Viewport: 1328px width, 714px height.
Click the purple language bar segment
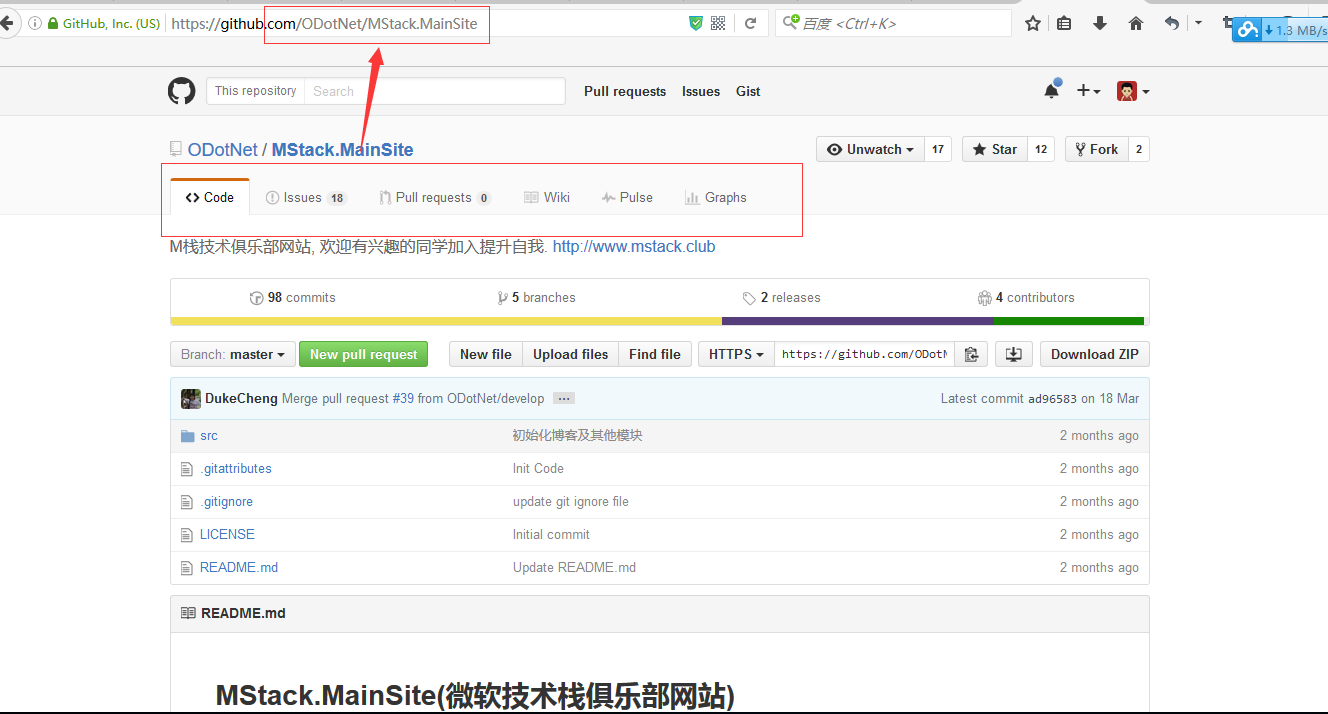click(x=858, y=321)
